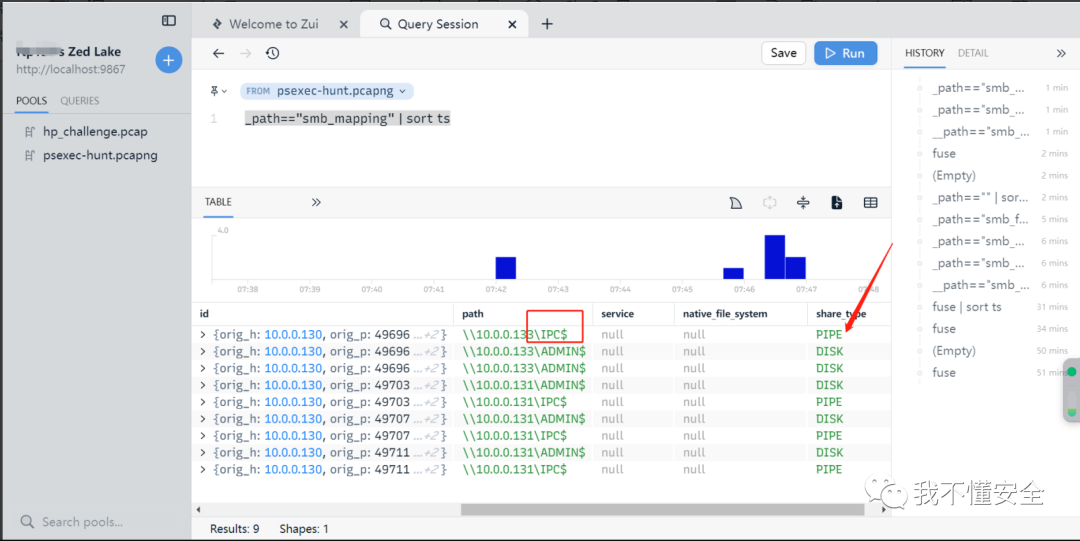Click the histogram bar at 07:42

pos(506,268)
